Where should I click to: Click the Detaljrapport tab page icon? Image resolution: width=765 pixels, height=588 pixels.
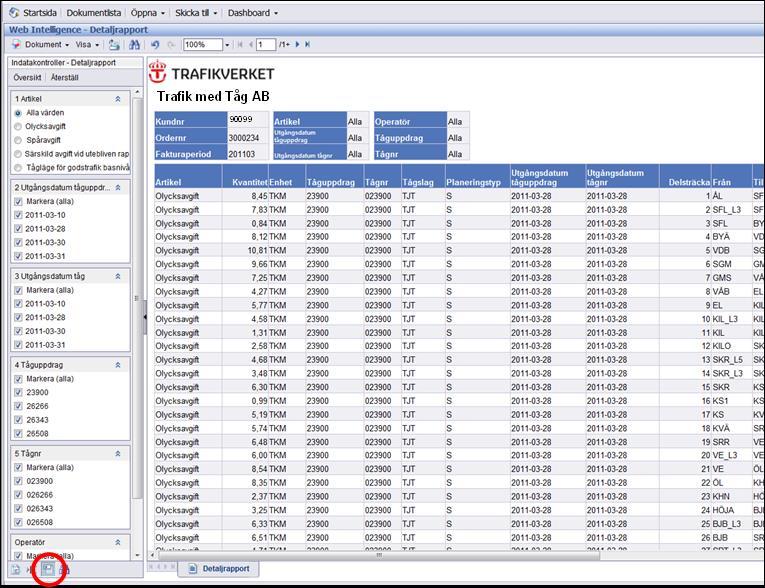click(x=193, y=568)
